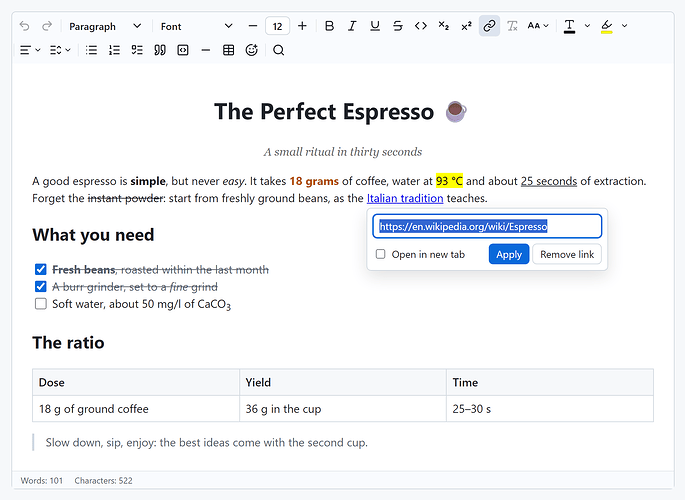Image resolution: width=685 pixels, height=500 pixels.
Task: Click the Words: 101 status entry
Action: 42,481
